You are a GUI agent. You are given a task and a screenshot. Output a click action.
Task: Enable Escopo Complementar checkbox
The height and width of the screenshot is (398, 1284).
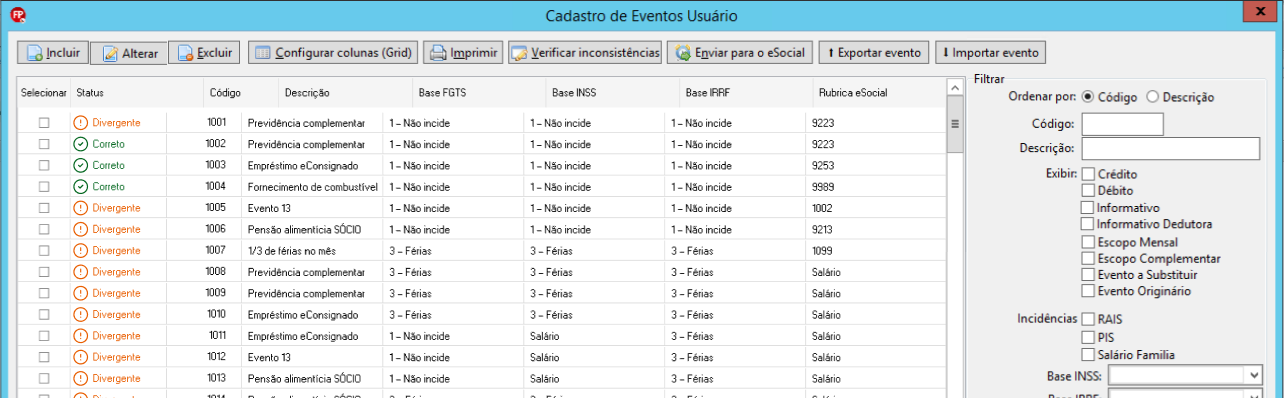(x=1088, y=258)
